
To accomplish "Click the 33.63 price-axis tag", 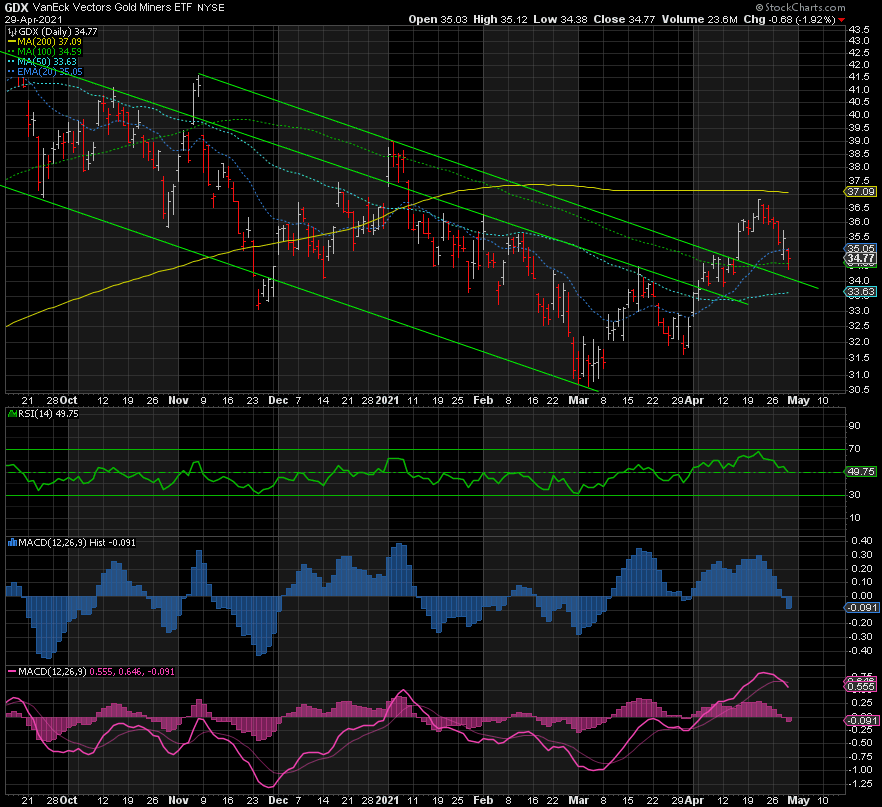I will tap(861, 291).
